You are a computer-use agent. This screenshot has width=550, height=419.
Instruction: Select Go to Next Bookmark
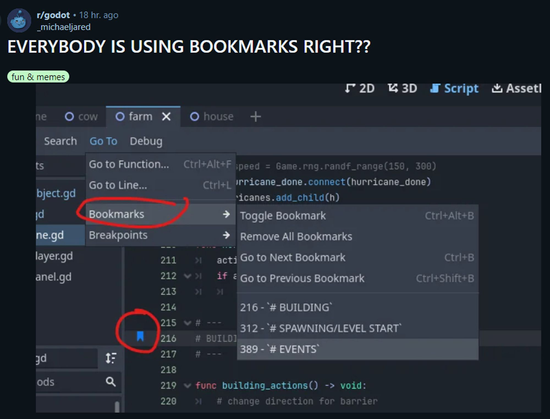click(x=358, y=257)
